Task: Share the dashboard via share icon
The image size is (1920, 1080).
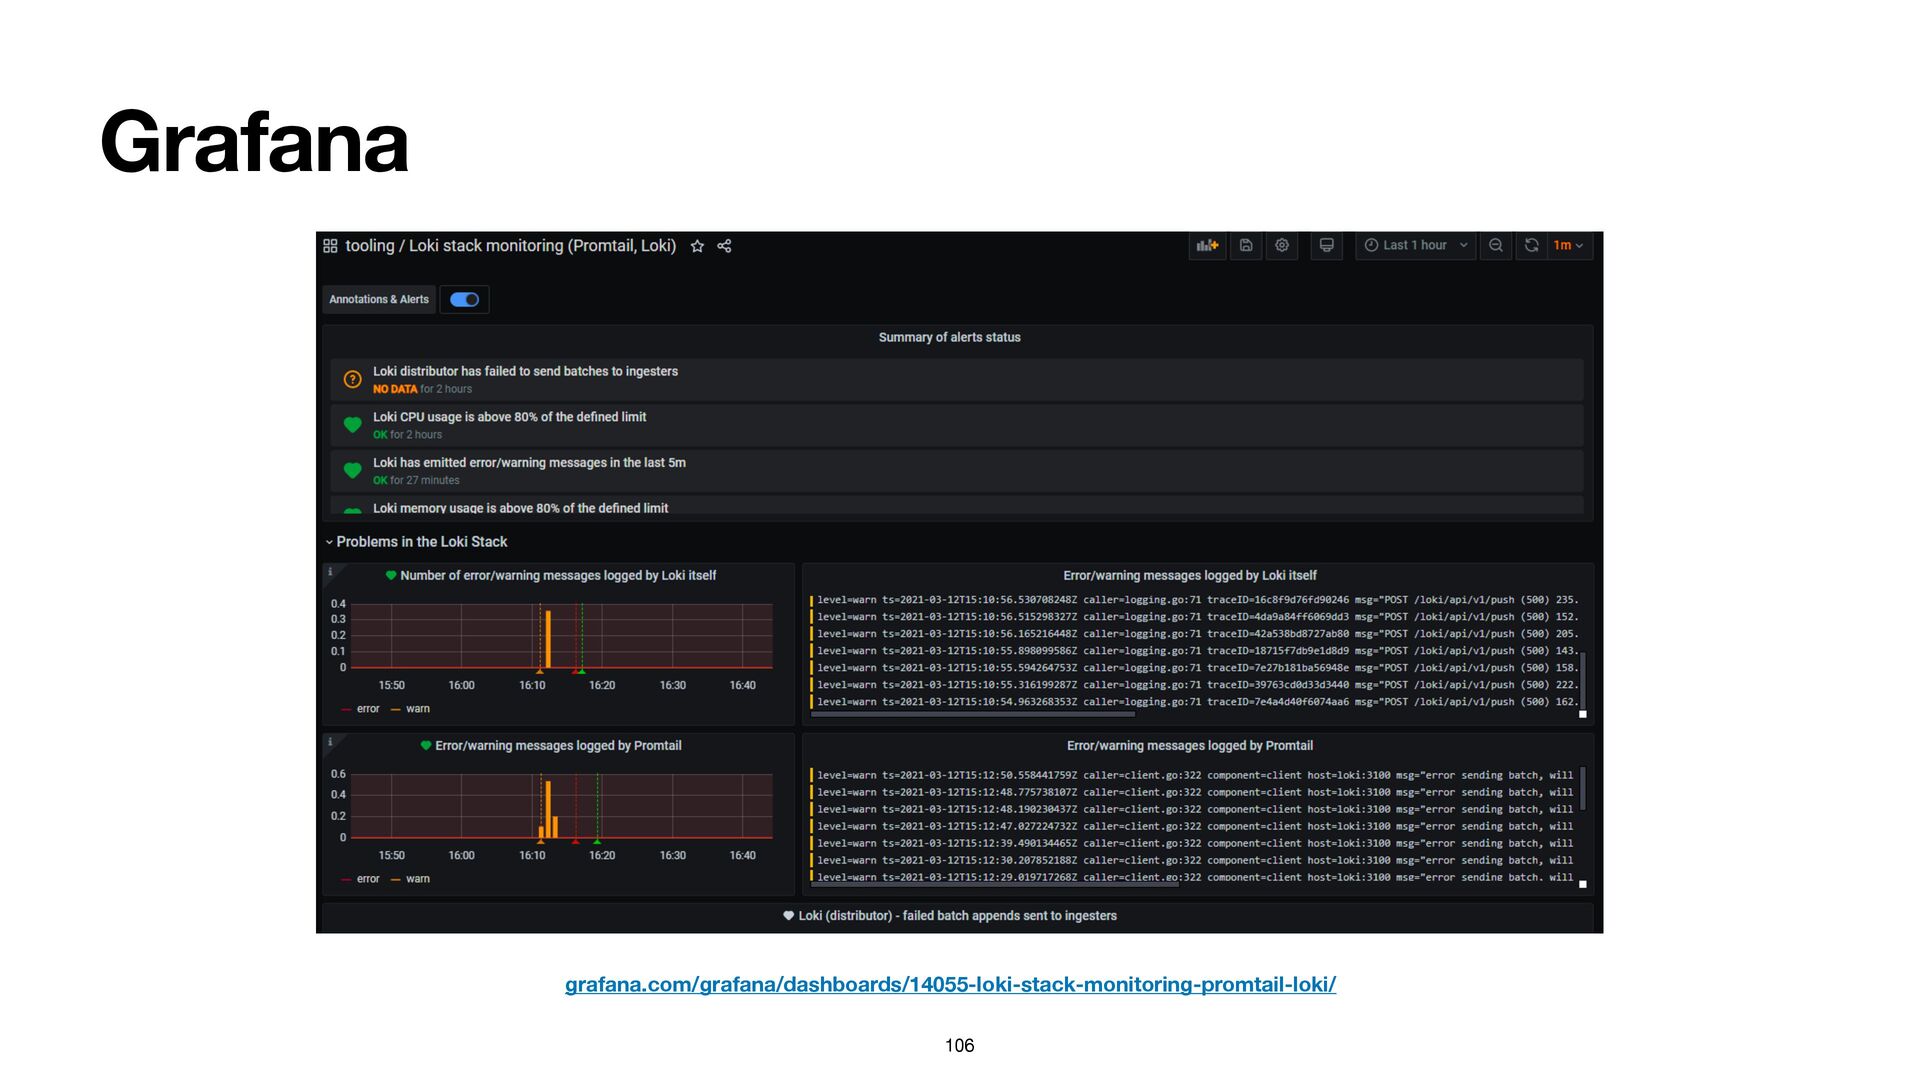Action: coord(725,246)
